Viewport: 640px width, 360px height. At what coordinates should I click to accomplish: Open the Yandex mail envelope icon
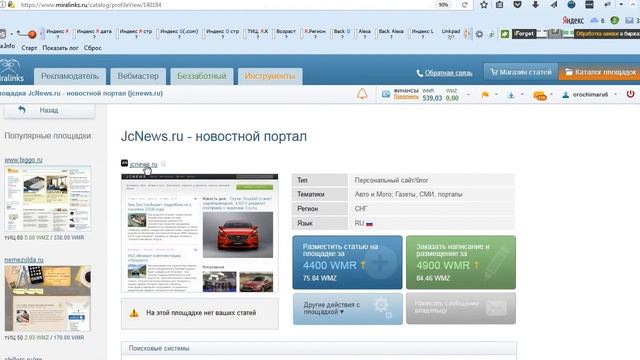[x=629, y=20]
